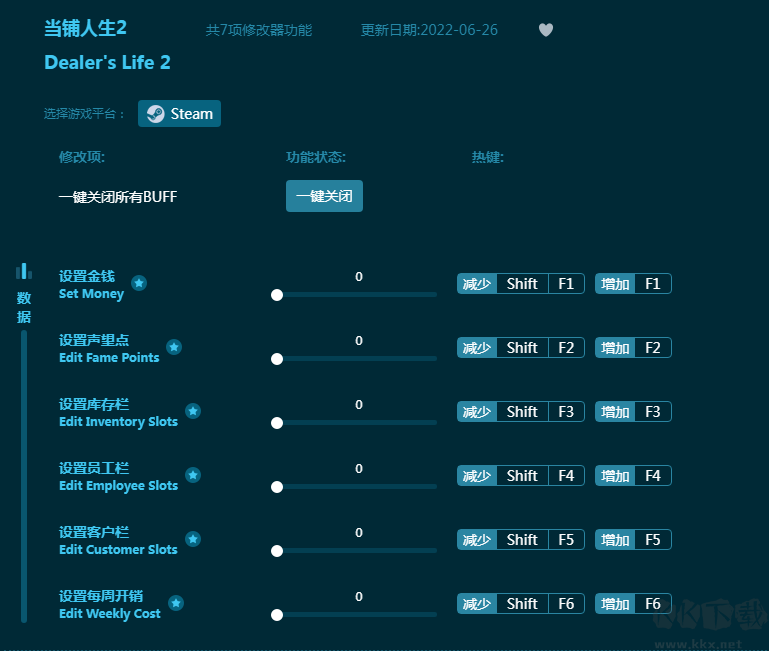Viewport: 769px width, 651px height.
Task: Click the star next to Edit Inventory Slots
Action: pos(193,411)
